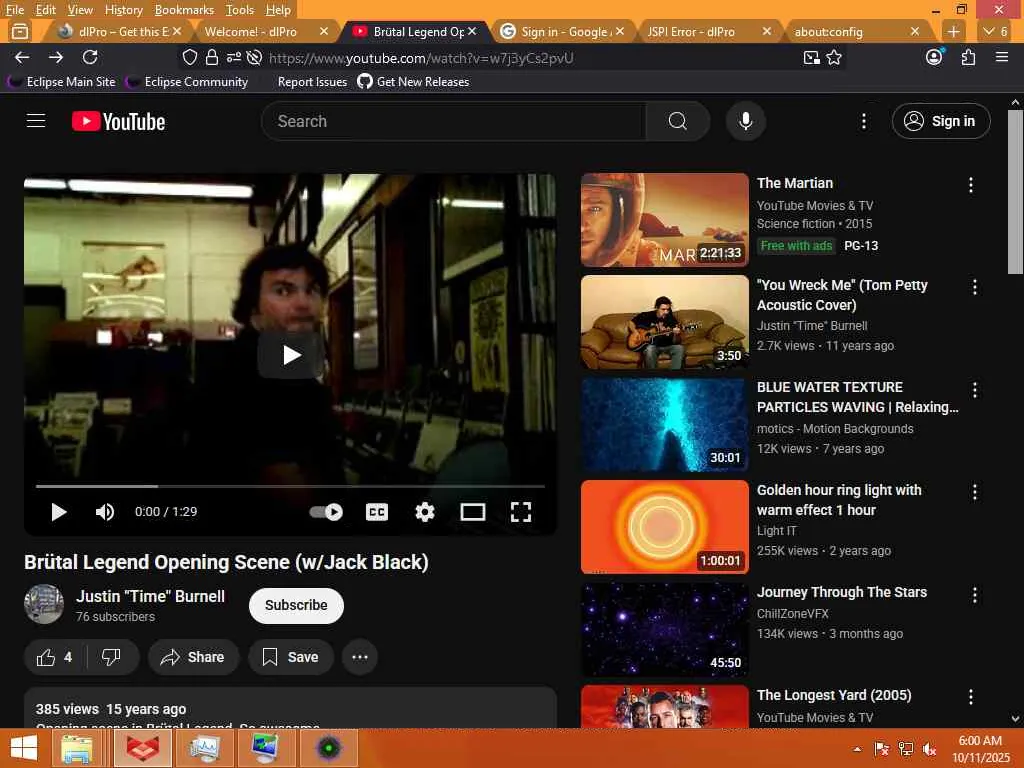Open options for Journey Through The Stars

pyautogui.click(x=975, y=594)
